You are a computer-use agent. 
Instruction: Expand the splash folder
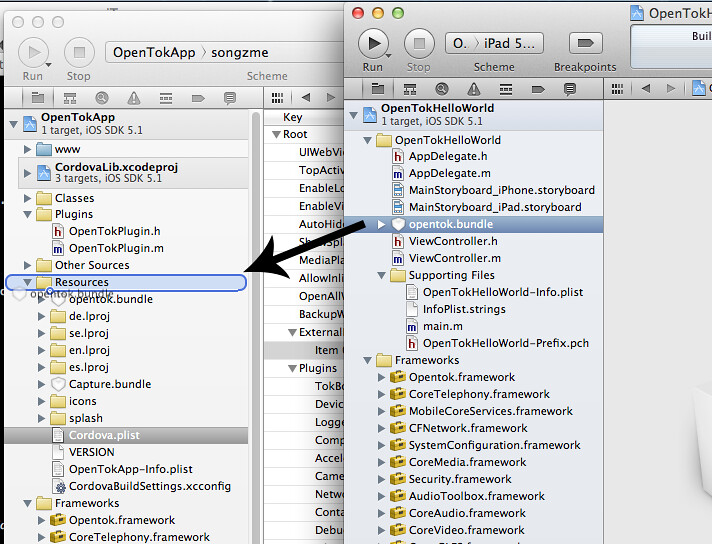[41, 418]
